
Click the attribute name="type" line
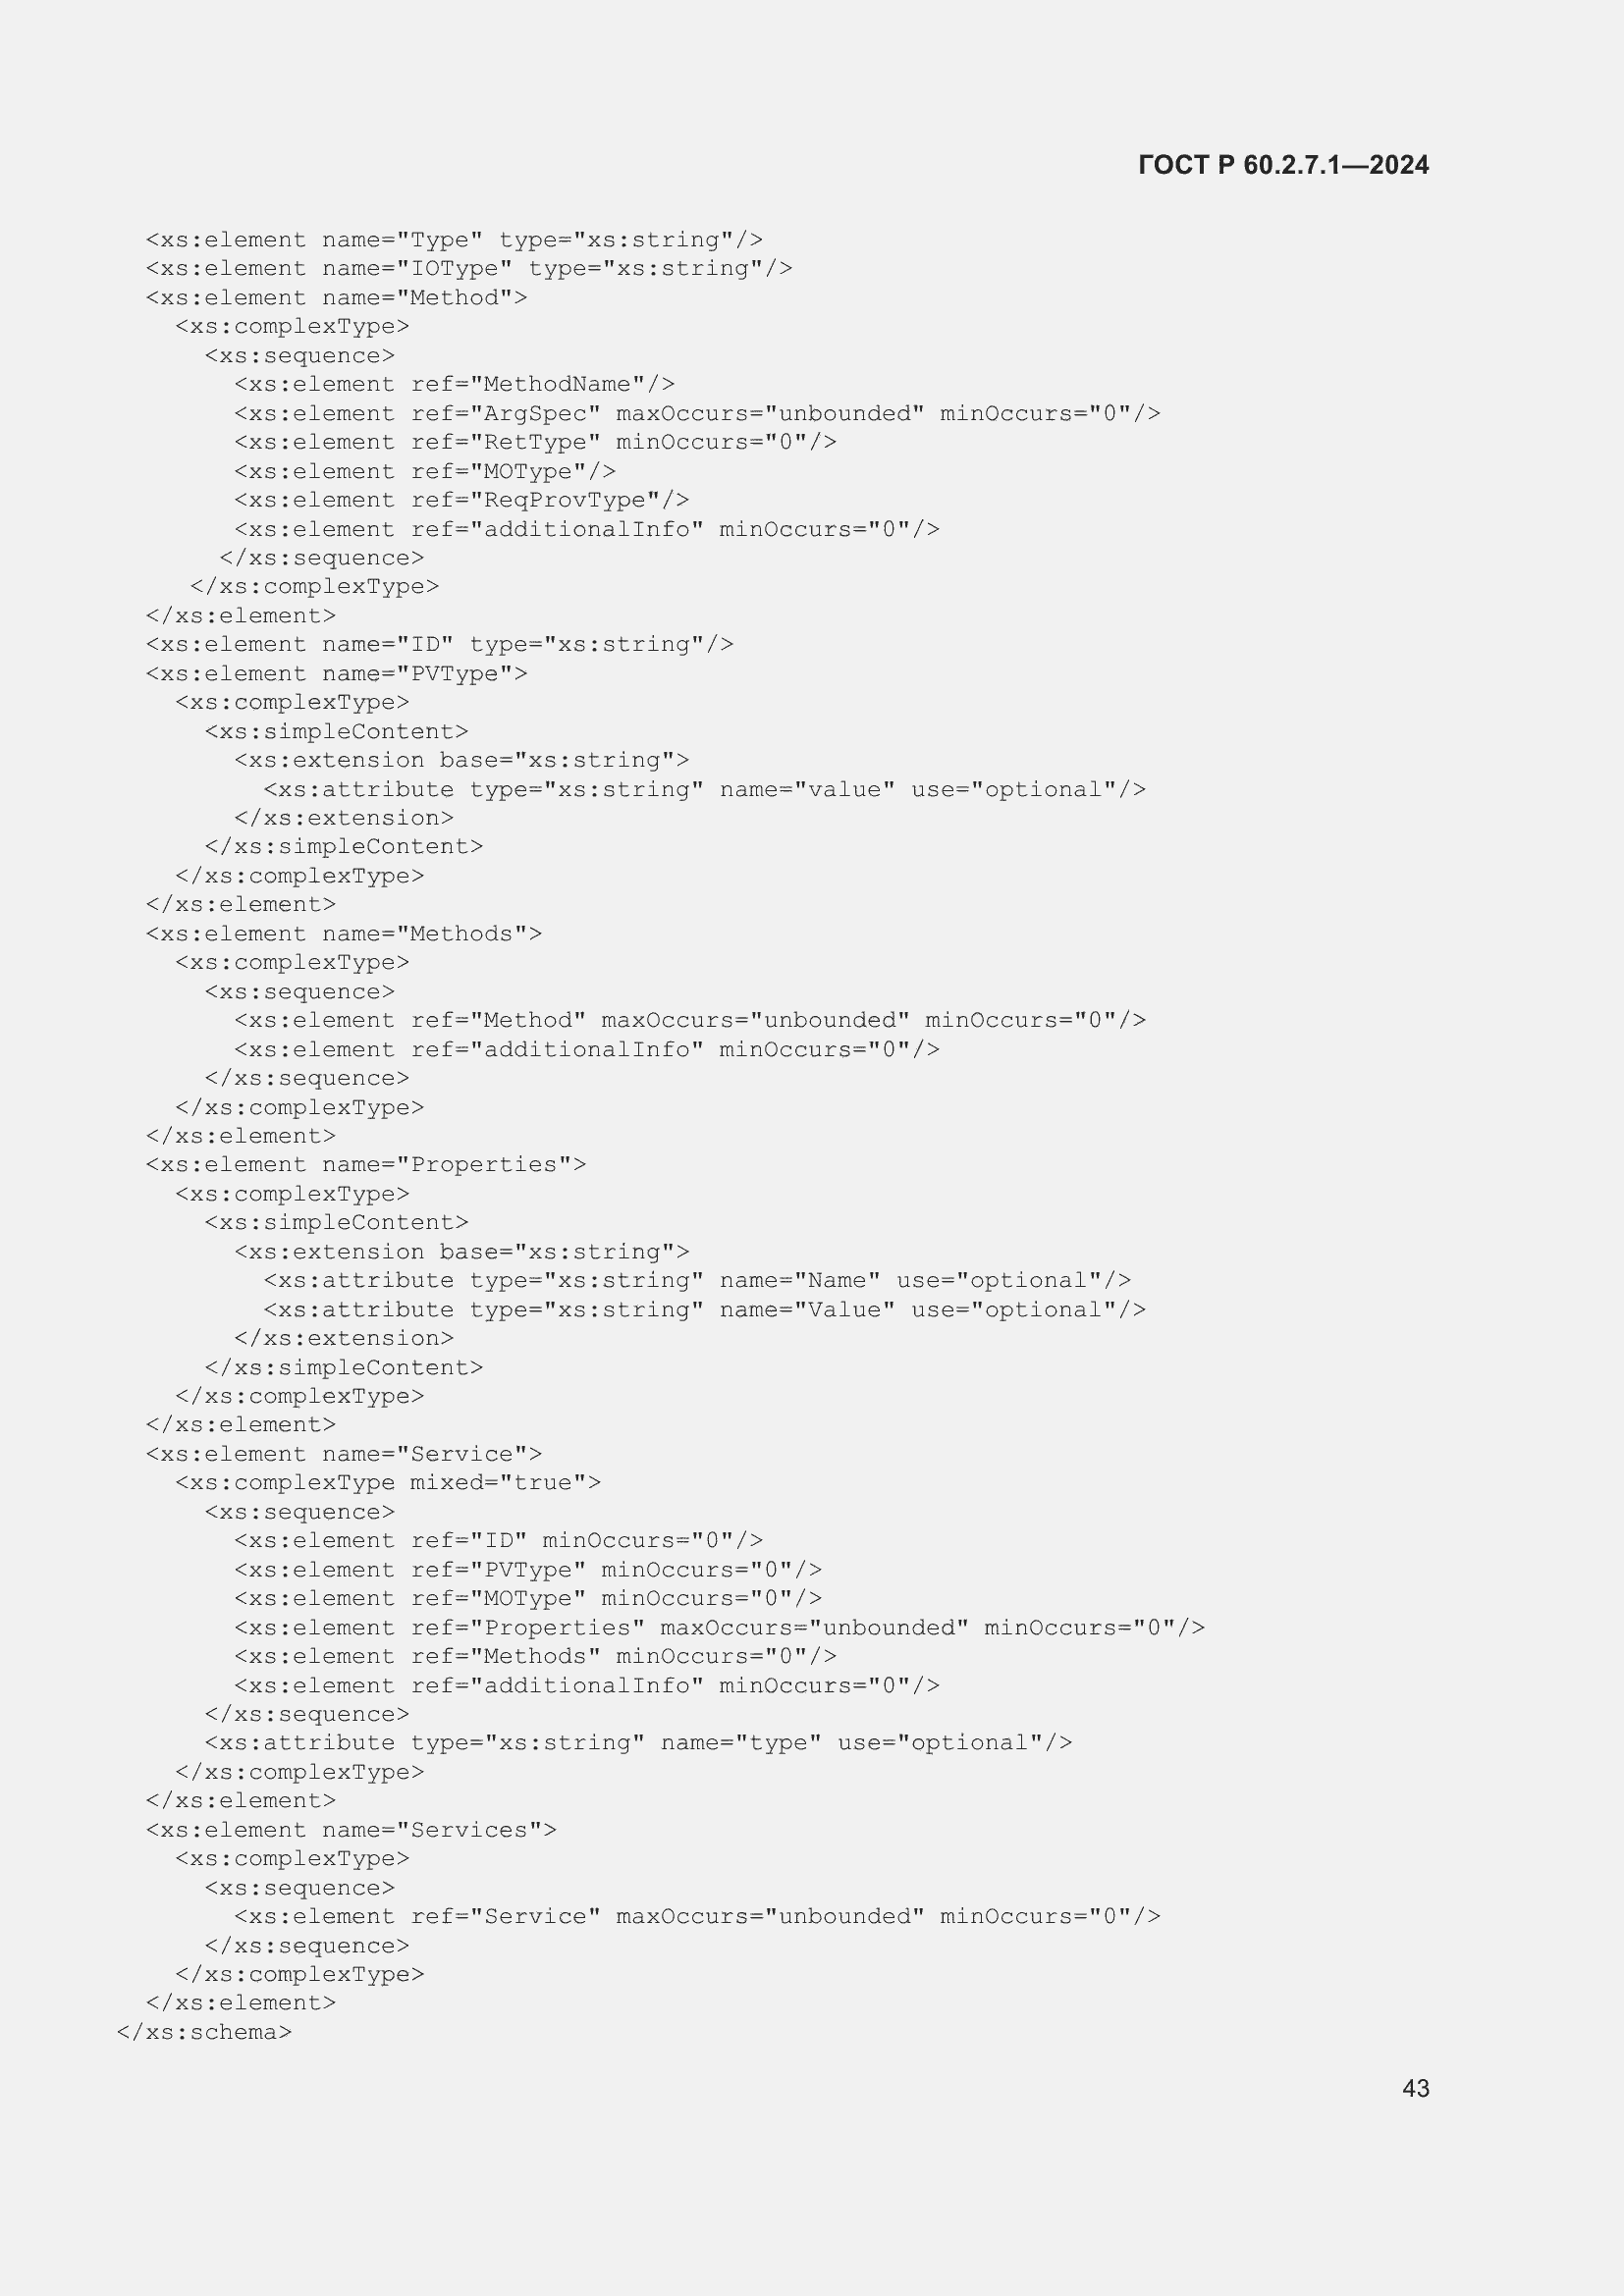[x=638, y=1743]
